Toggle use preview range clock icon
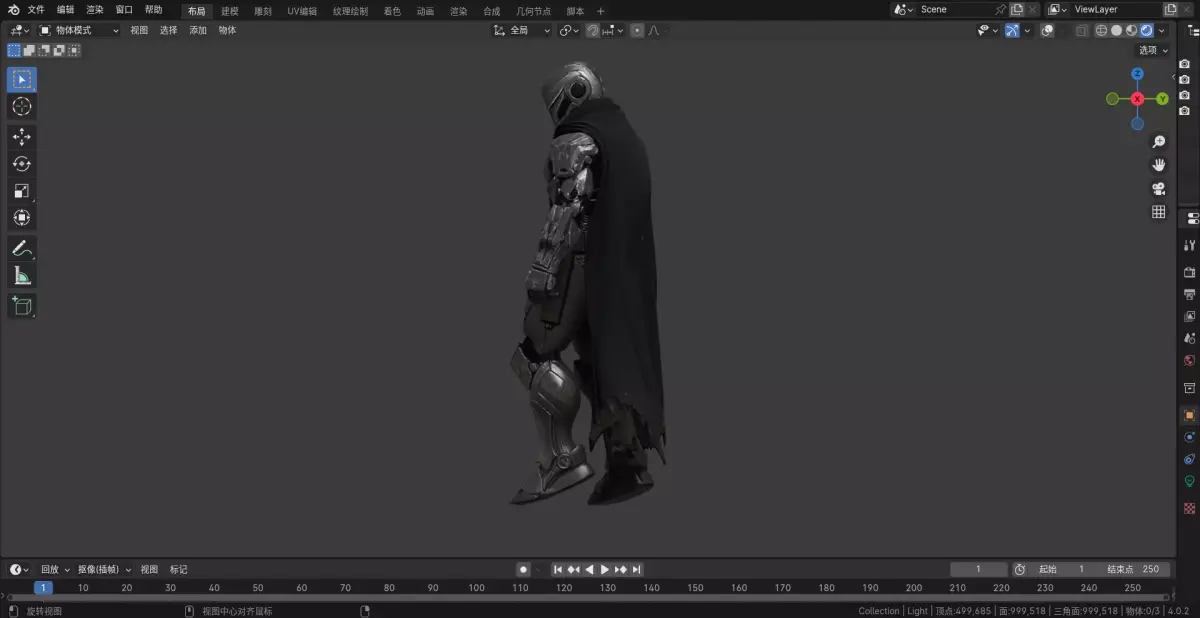 [1019, 569]
